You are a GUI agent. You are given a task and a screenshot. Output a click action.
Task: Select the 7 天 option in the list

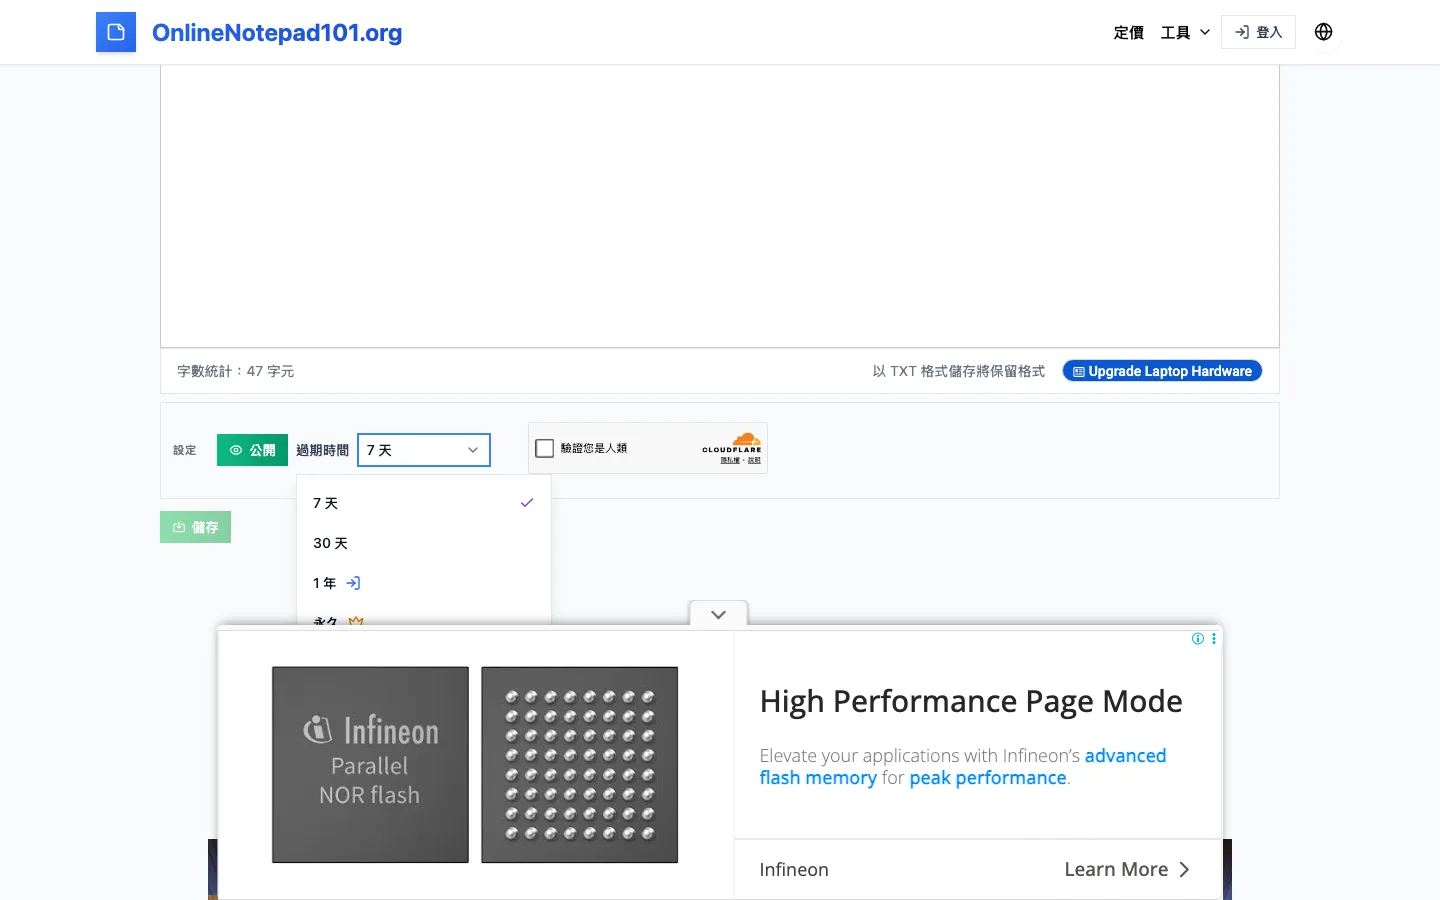click(424, 503)
